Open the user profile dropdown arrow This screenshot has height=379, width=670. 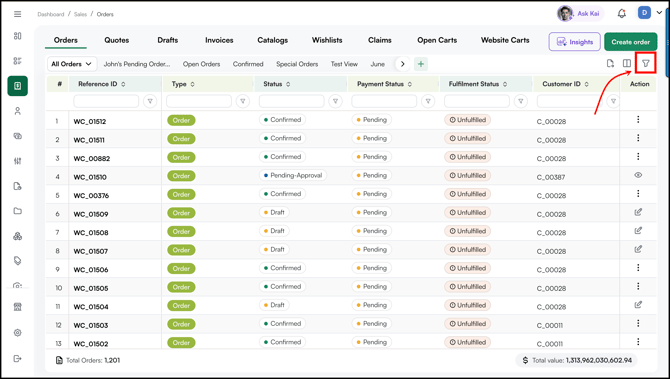[659, 13]
